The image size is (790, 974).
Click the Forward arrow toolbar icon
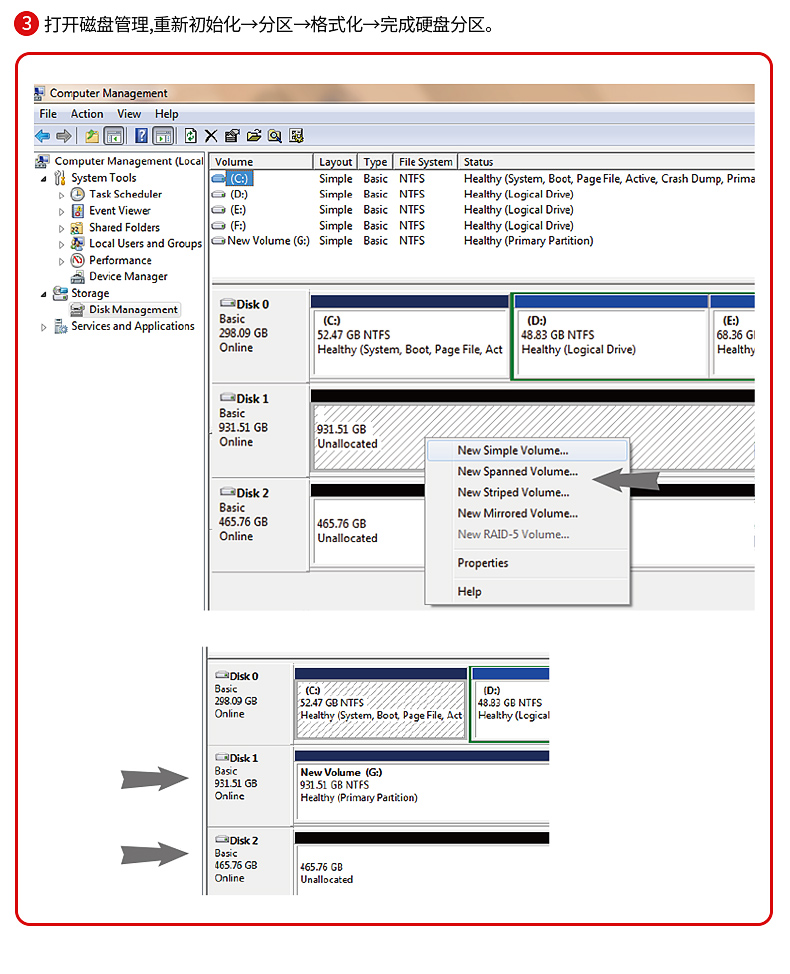pyautogui.click(x=63, y=136)
